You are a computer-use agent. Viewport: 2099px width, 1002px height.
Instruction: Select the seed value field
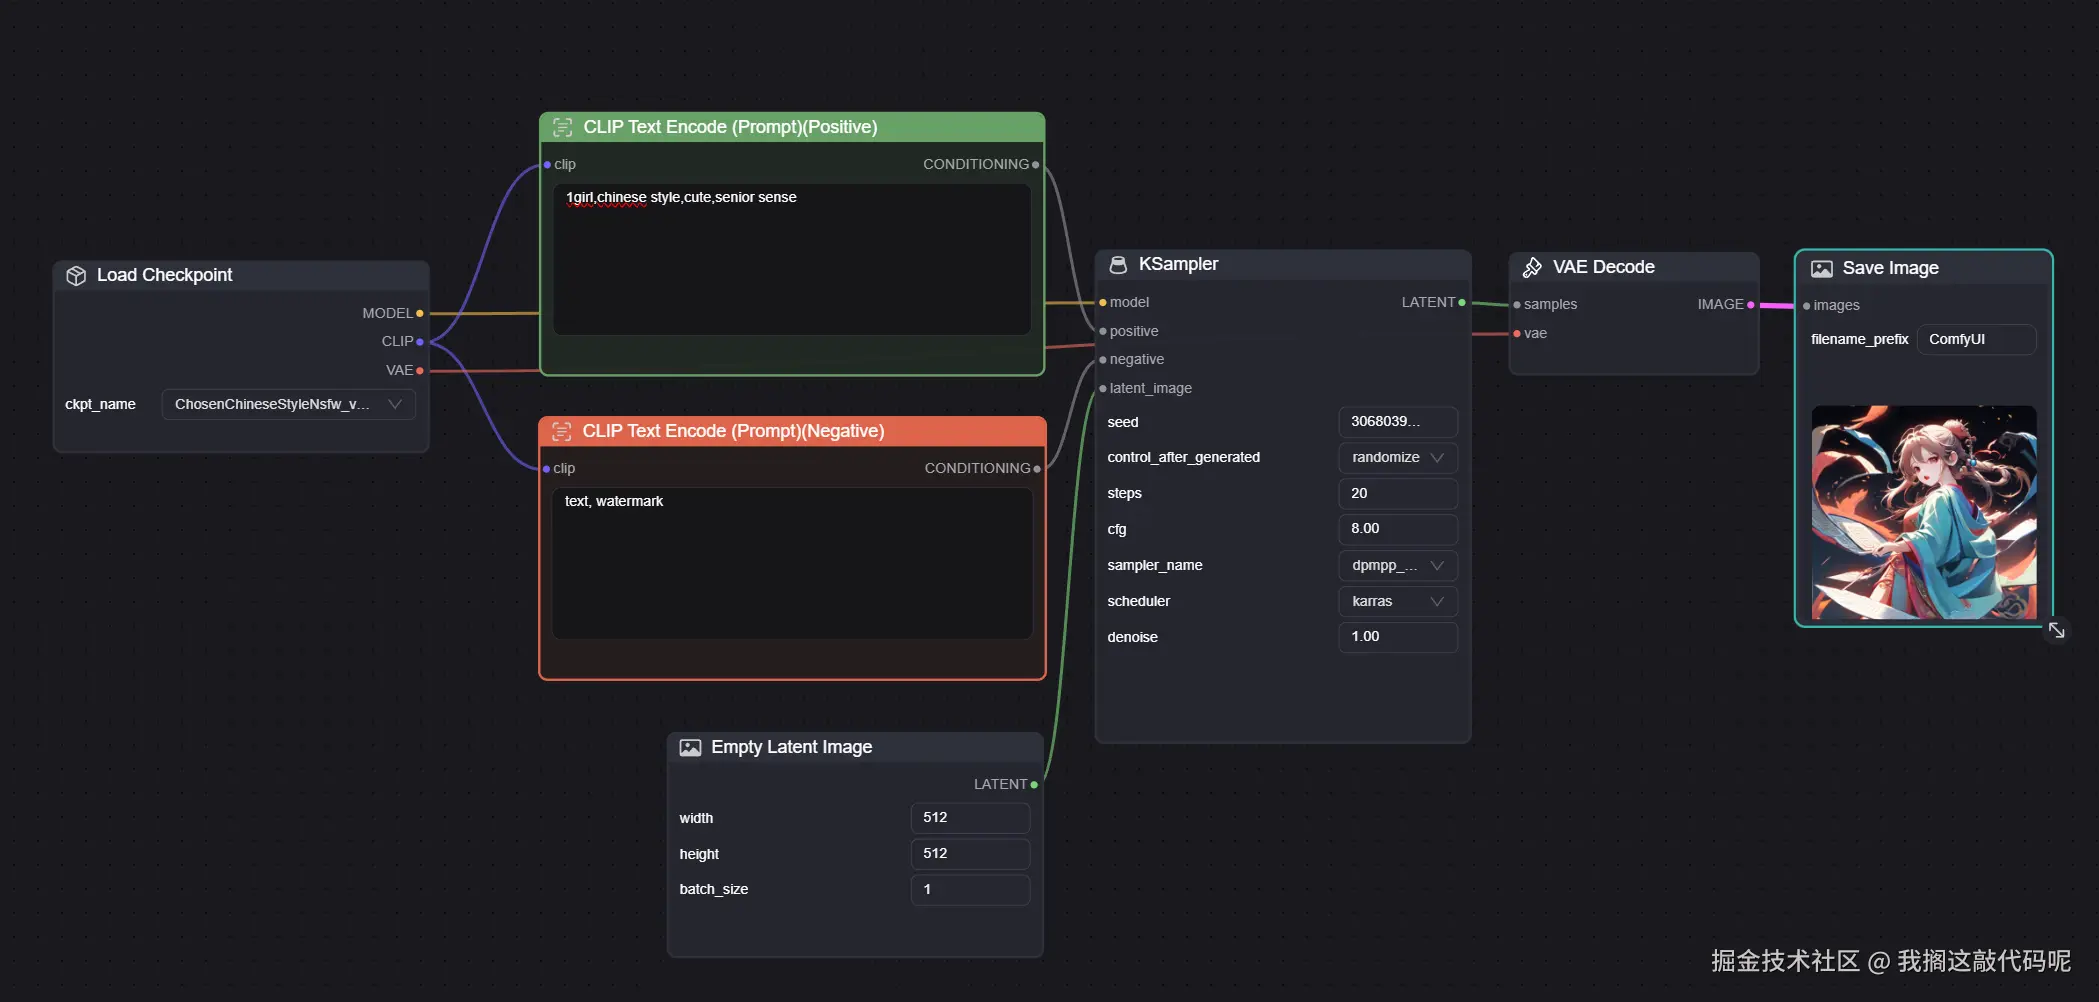pyautogui.click(x=1397, y=422)
